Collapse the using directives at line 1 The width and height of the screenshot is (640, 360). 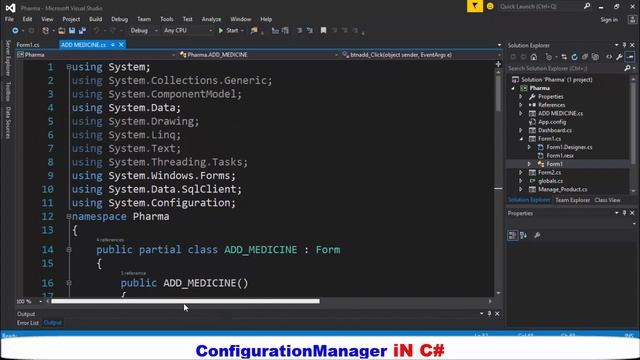point(69,67)
